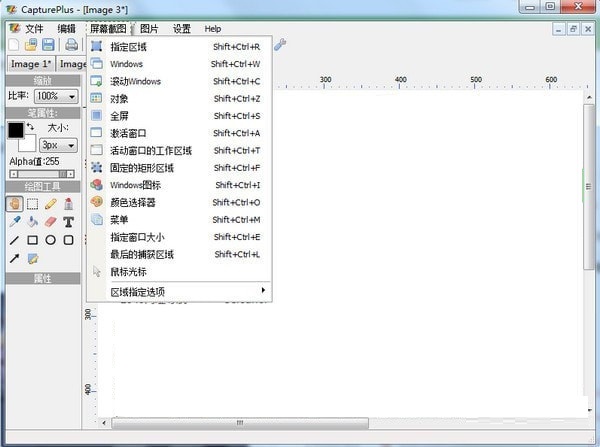This screenshot has width=600, height=447.
Task: Select the hand pan tool
Action: (x=15, y=204)
